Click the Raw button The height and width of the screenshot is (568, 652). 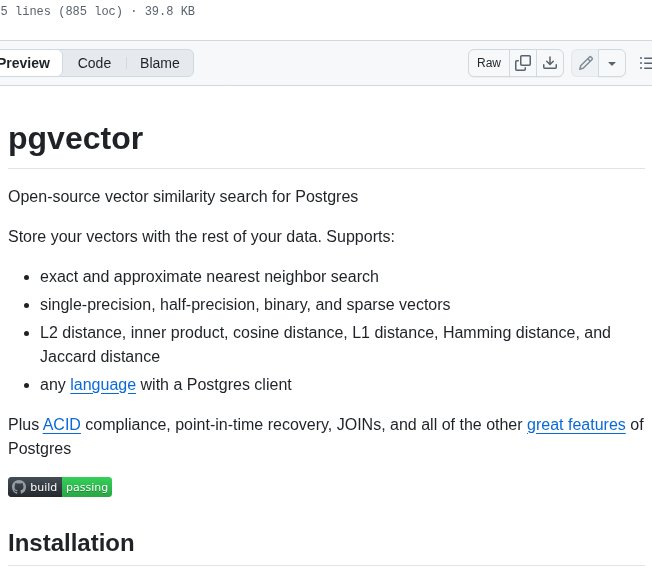point(489,63)
